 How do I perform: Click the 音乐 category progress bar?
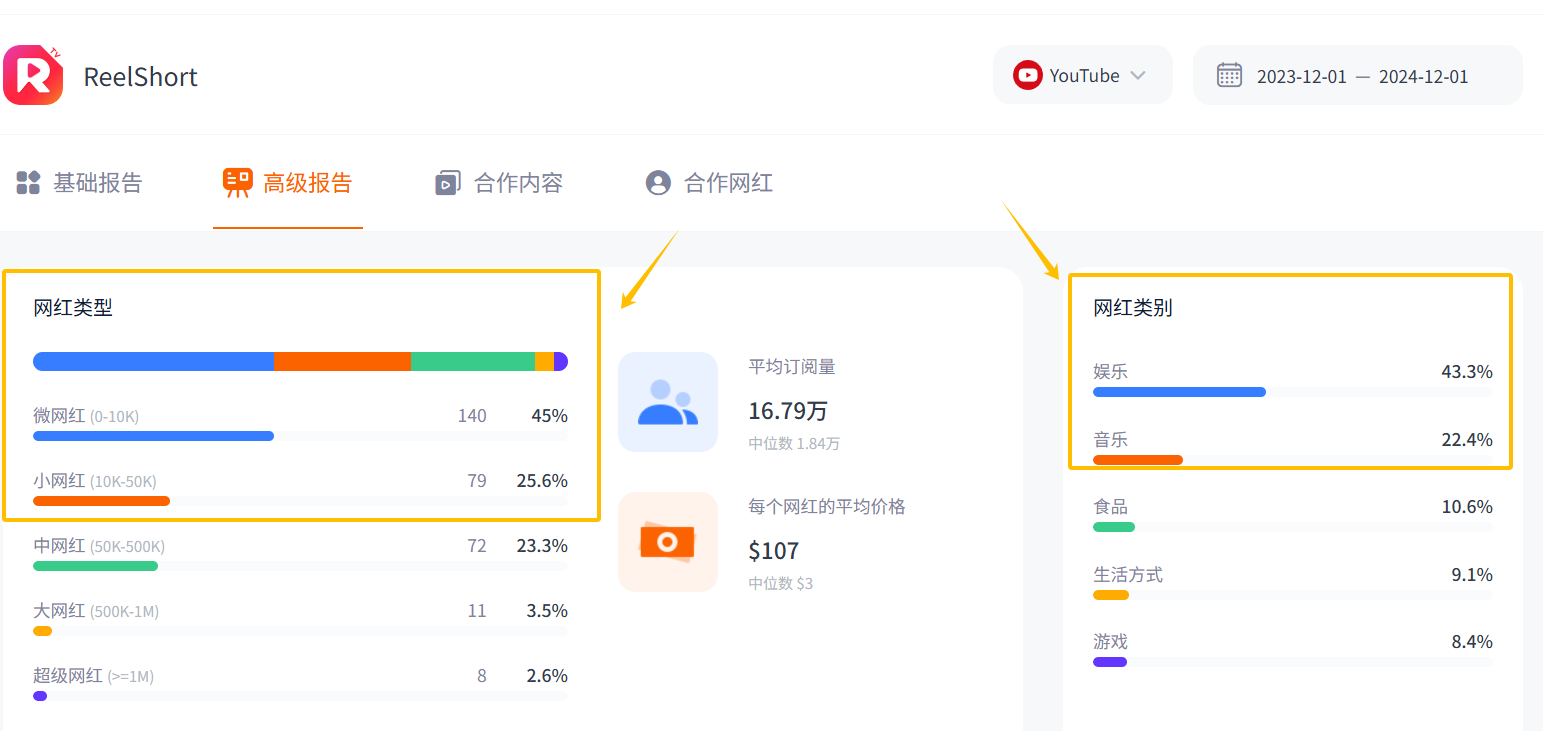tap(1137, 459)
